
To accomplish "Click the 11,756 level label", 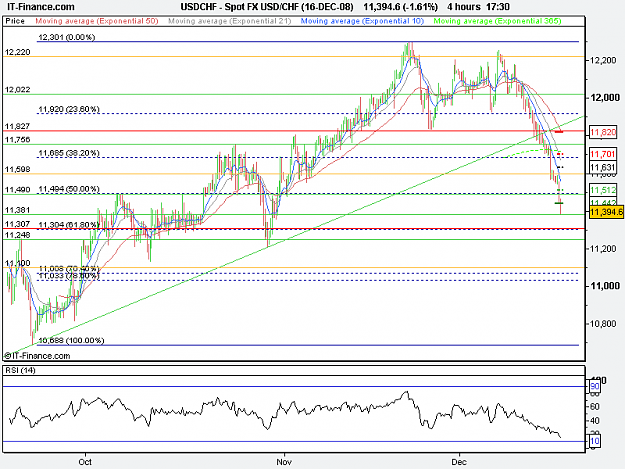I will click(x=18, y=139).
